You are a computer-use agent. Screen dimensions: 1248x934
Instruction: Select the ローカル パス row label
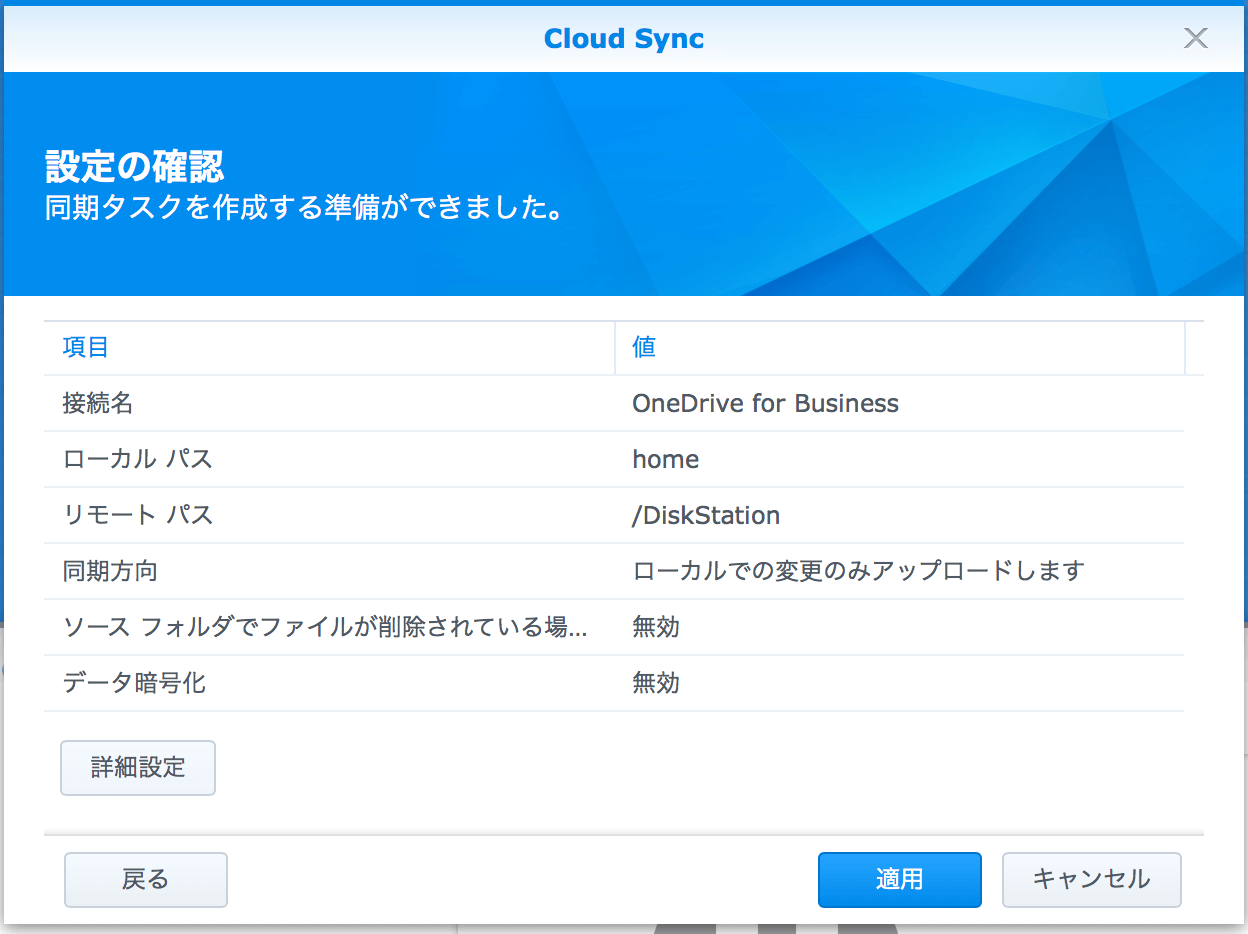pyautogui.click(x=138, y=460)
